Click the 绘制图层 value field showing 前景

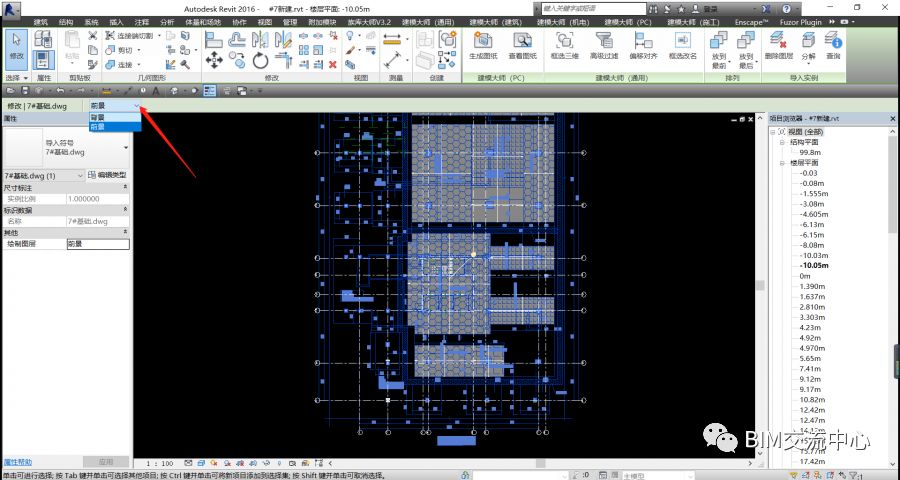[98, 244]
